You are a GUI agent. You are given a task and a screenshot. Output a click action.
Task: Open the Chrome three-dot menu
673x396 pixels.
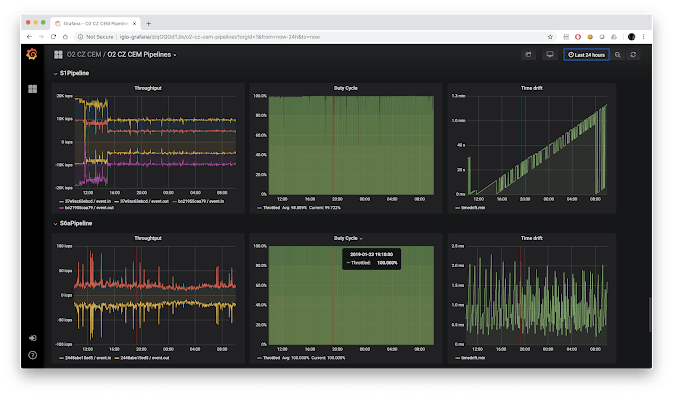[643, 37]
